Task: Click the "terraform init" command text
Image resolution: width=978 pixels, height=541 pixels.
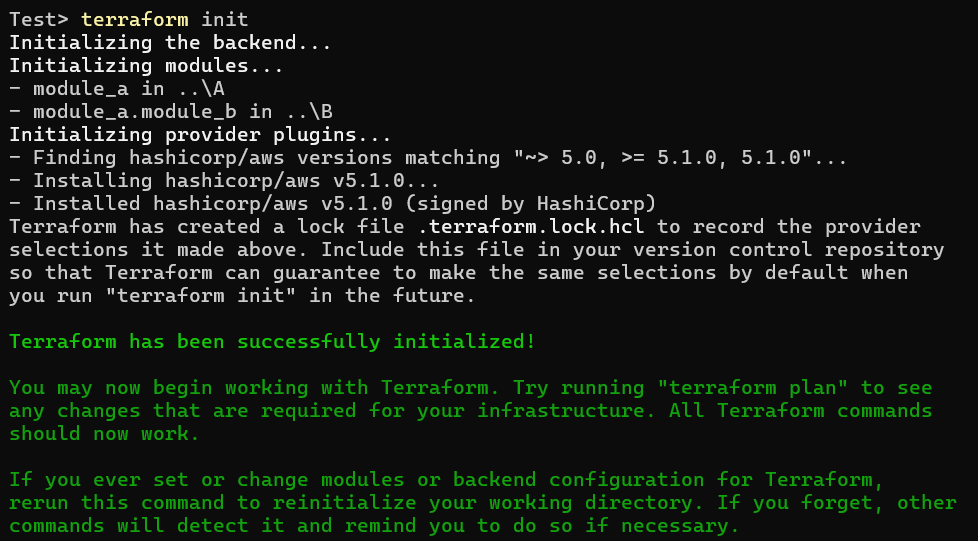Action: (165, 19)
